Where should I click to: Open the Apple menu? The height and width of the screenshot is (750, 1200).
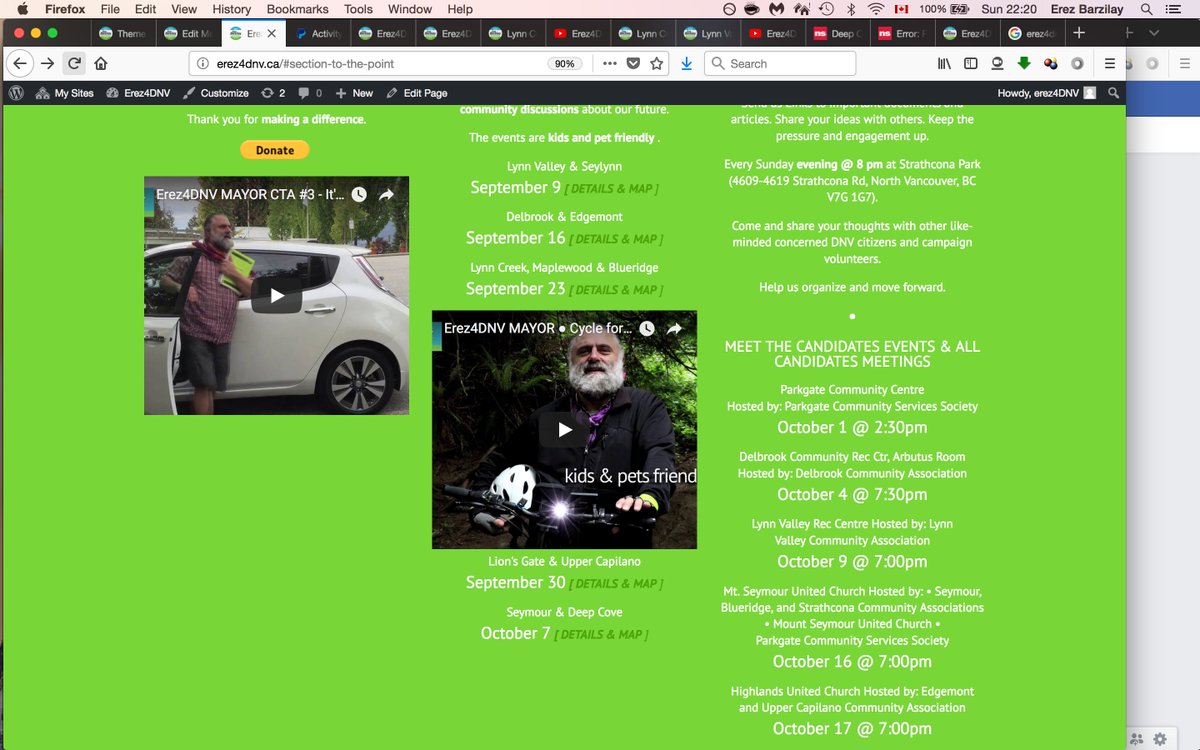(22, 9)
